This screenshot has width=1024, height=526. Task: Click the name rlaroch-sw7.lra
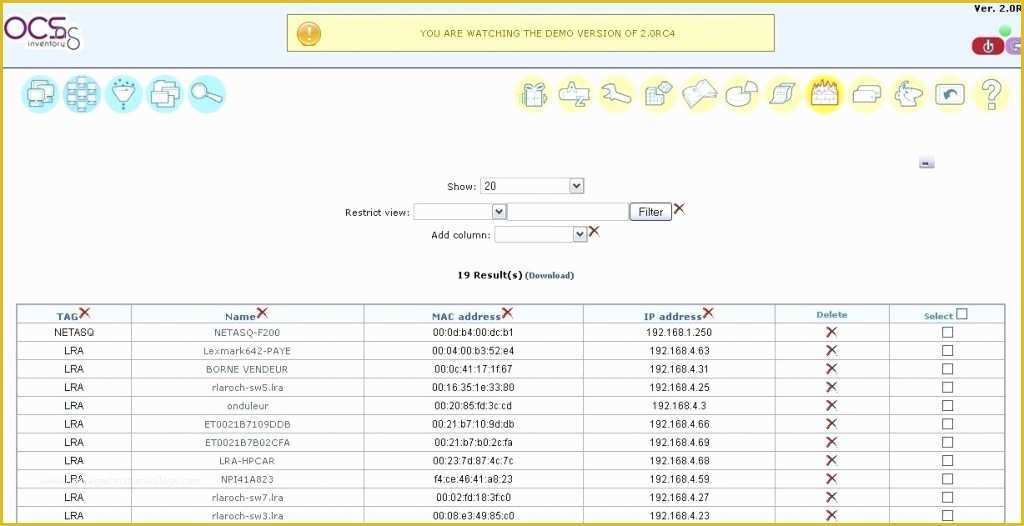click(247, 497)
